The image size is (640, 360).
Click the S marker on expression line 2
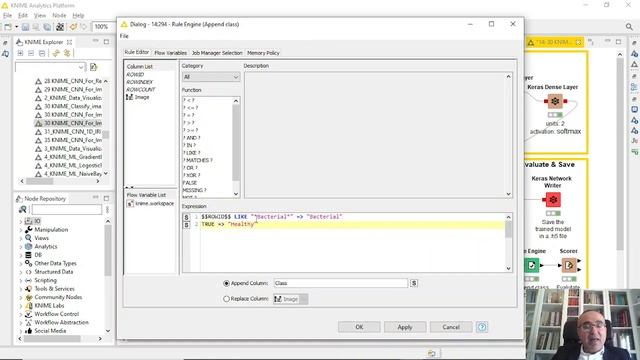(186, 225)
